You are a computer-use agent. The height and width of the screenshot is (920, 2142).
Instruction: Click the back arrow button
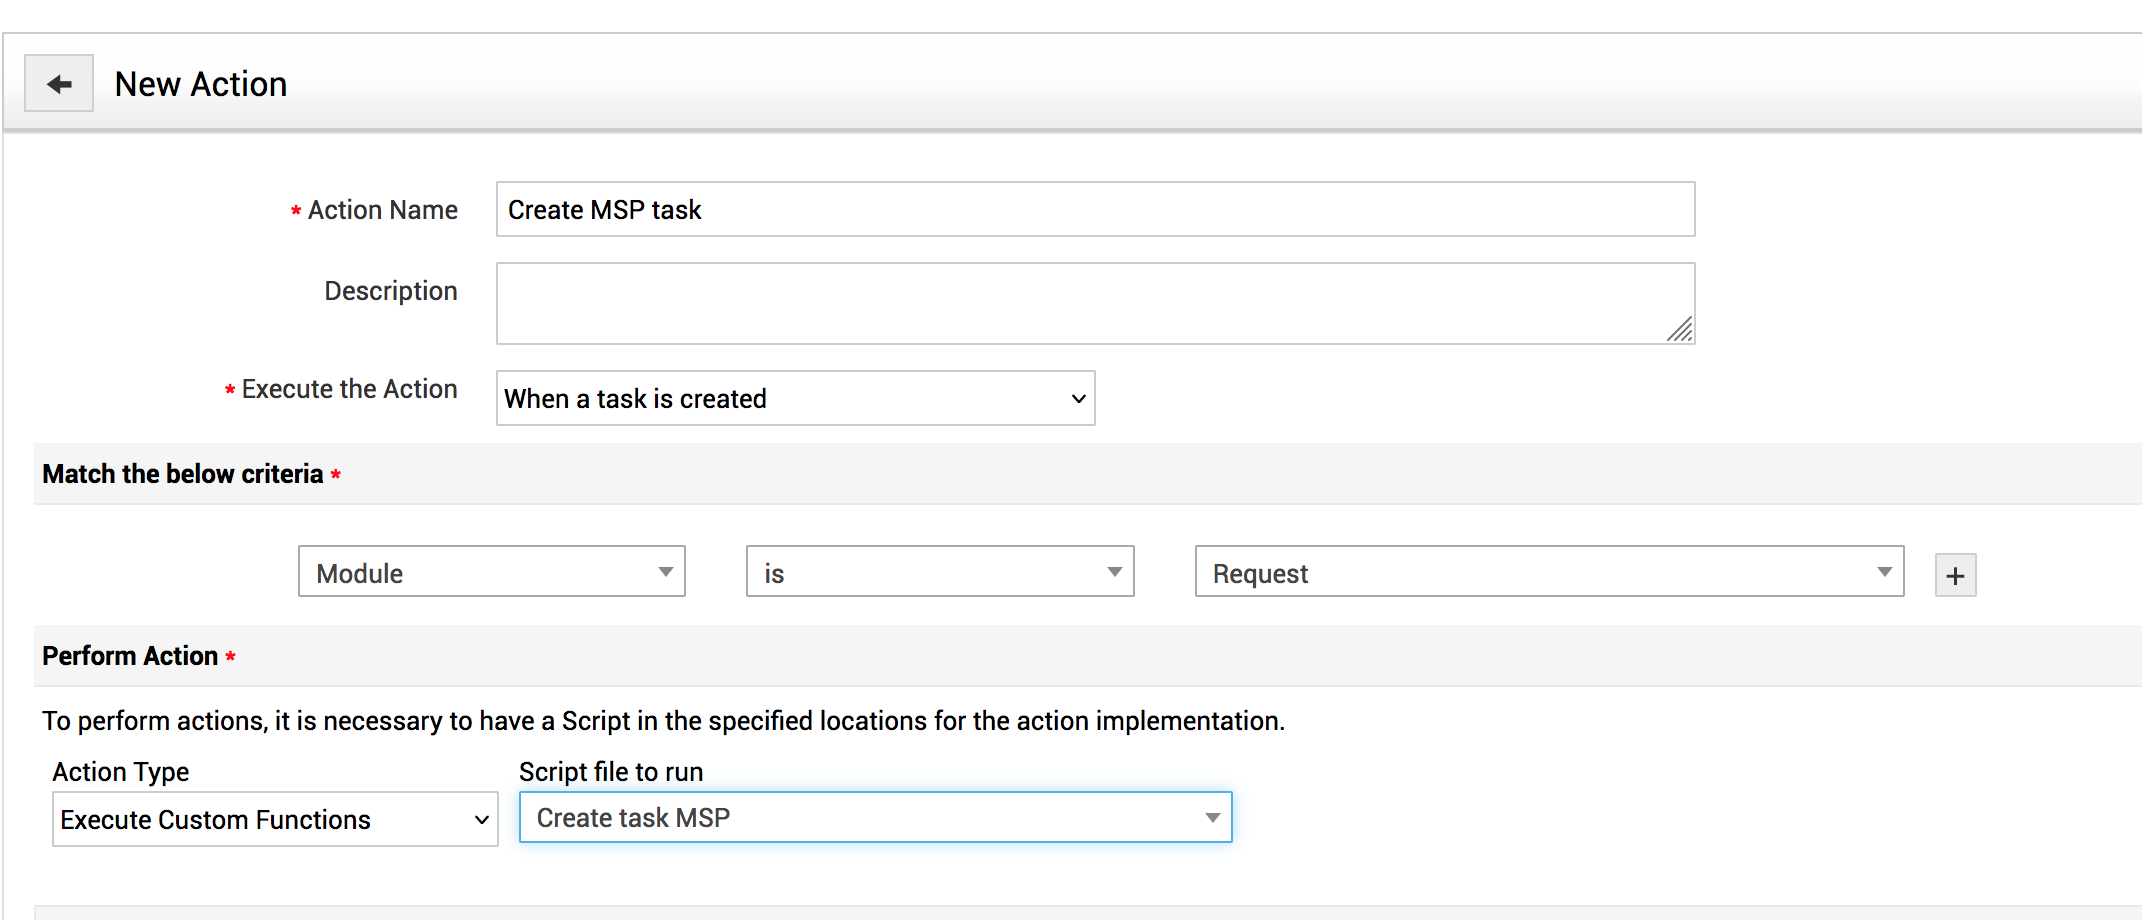point(59,84)
